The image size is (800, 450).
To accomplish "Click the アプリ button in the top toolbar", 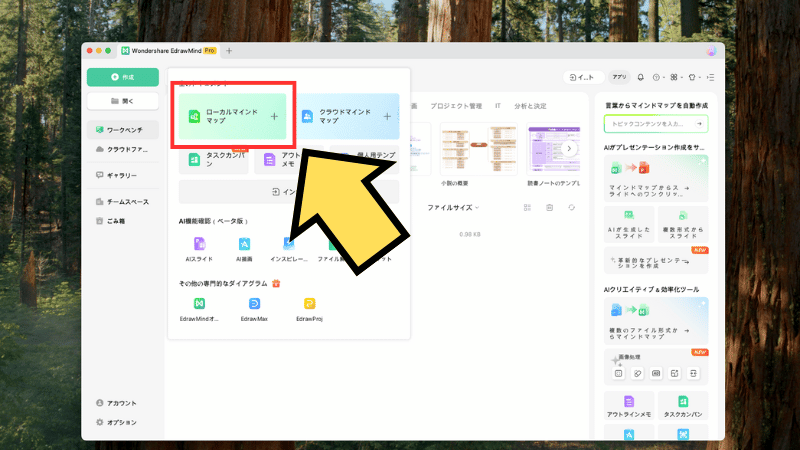I will (619, 77).
